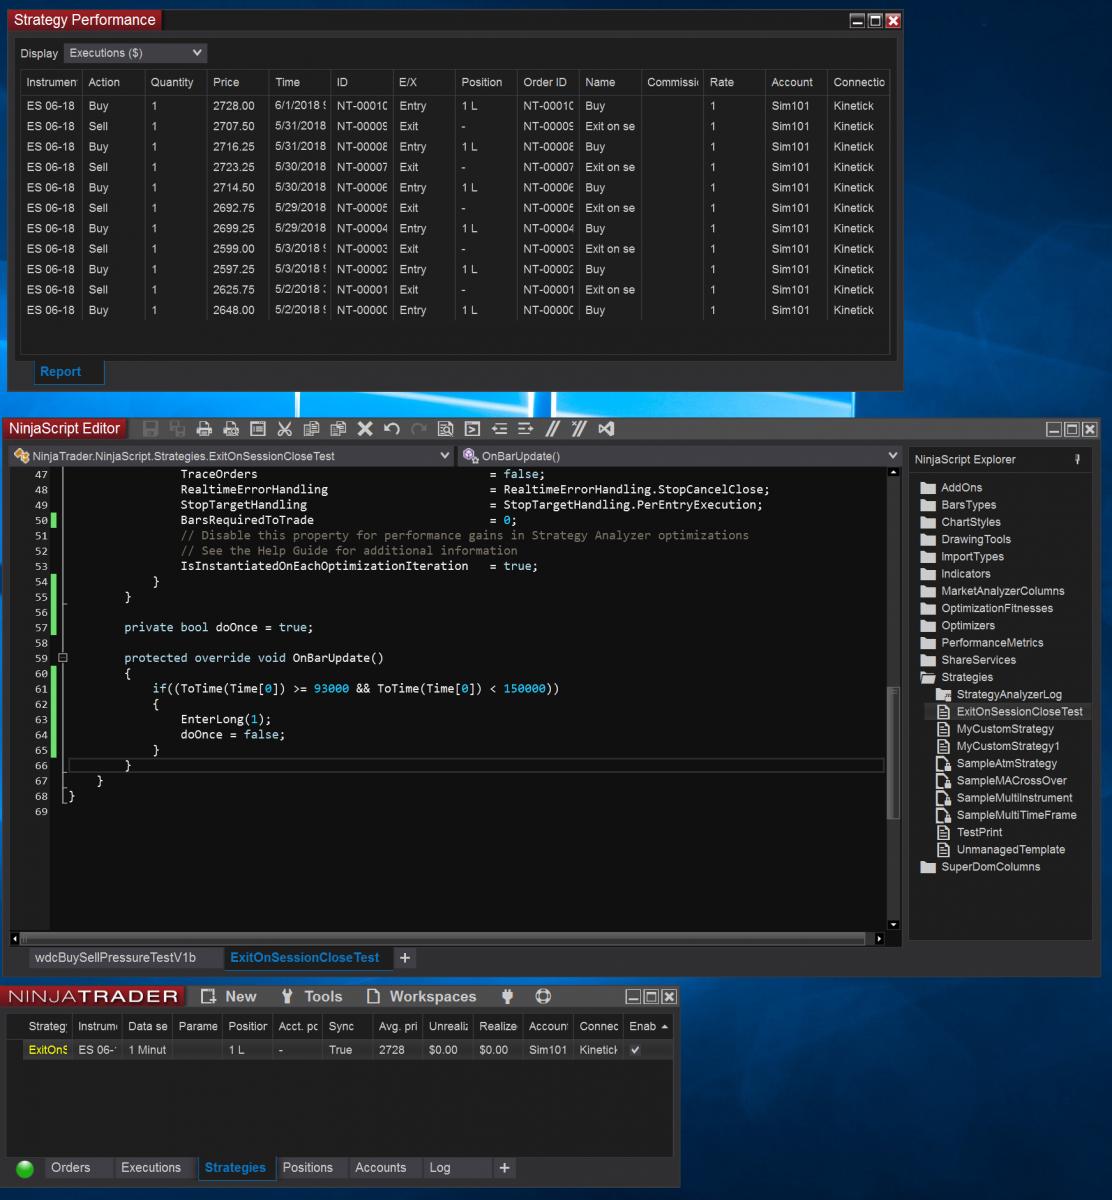Open SampleMACrossOver in NinjaScript Explorer
The width and height of the screenshot is (1112, 1200).
pyautogui.click(x=1011, y=781)
